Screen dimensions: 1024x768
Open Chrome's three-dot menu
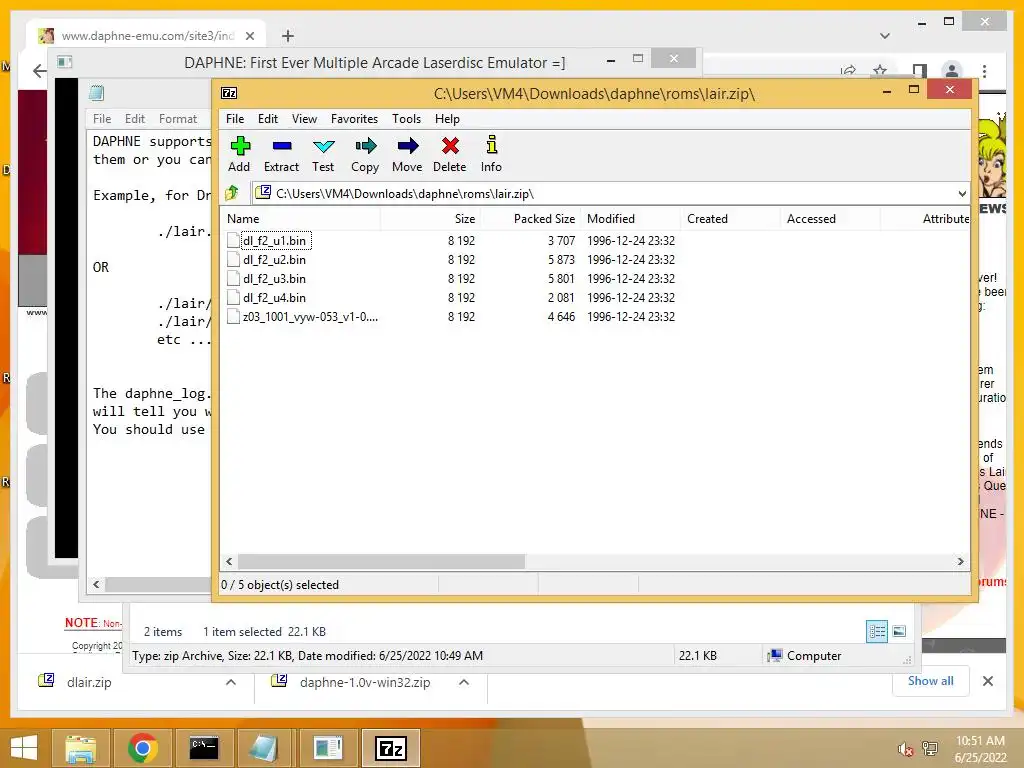[984, 71]
